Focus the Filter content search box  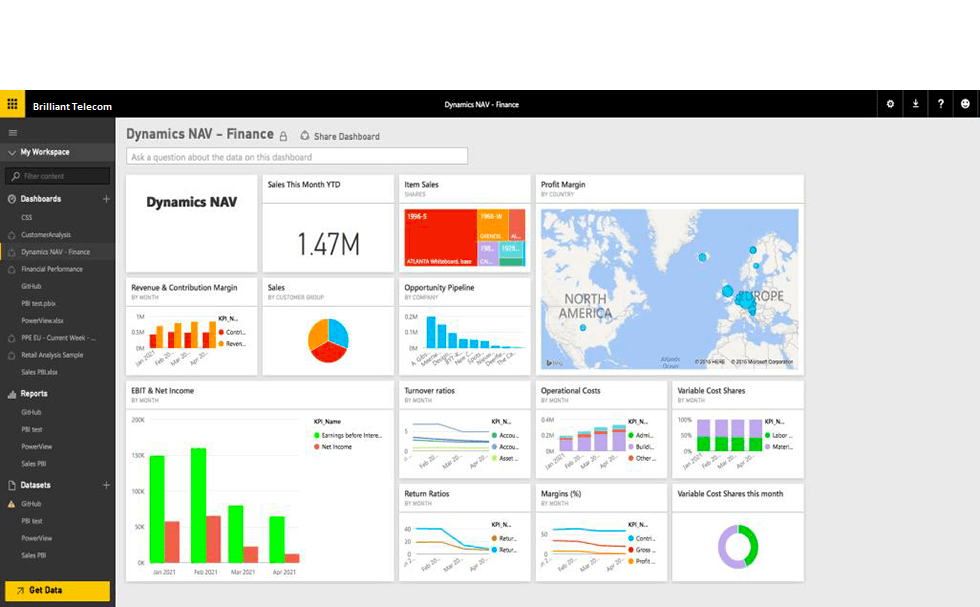tap(58, 176)
